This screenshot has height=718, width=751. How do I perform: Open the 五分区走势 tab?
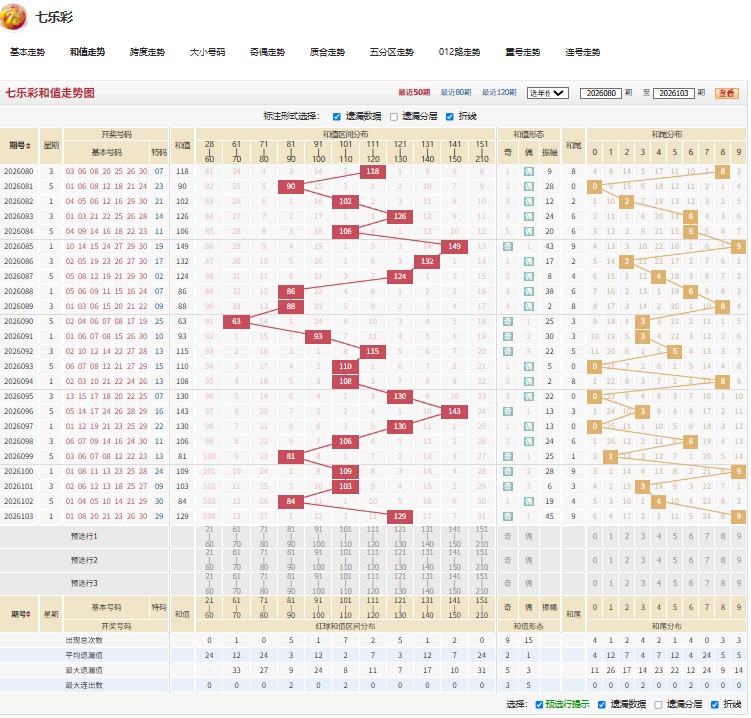pos(391,52)
